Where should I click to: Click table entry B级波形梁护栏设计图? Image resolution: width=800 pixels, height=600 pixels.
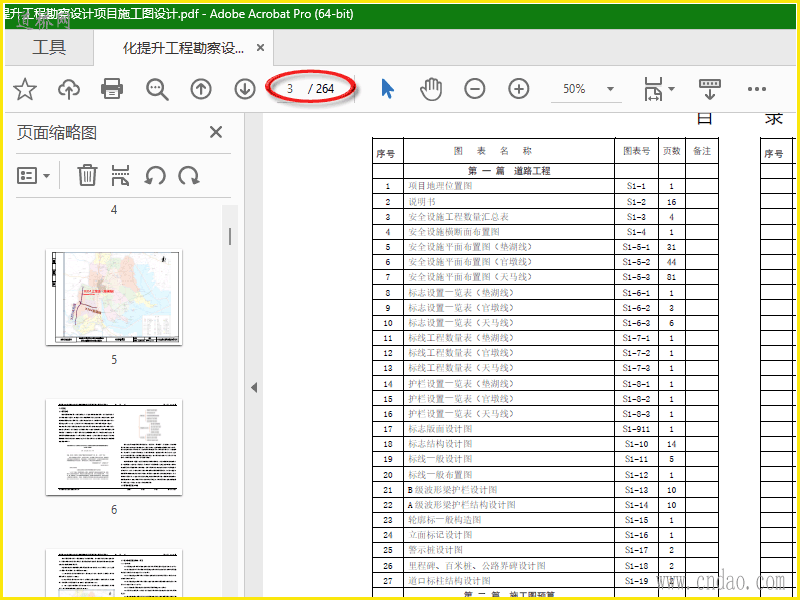click(453, 490)
